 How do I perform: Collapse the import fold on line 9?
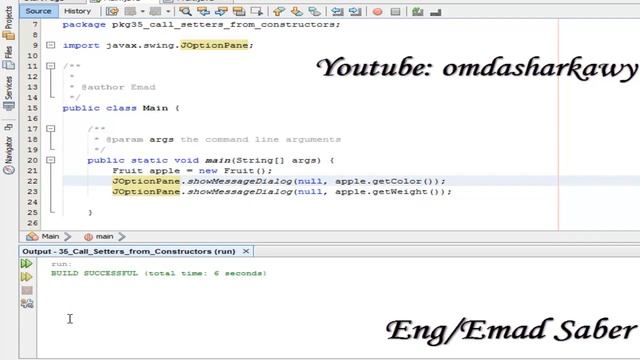point(51,45)
